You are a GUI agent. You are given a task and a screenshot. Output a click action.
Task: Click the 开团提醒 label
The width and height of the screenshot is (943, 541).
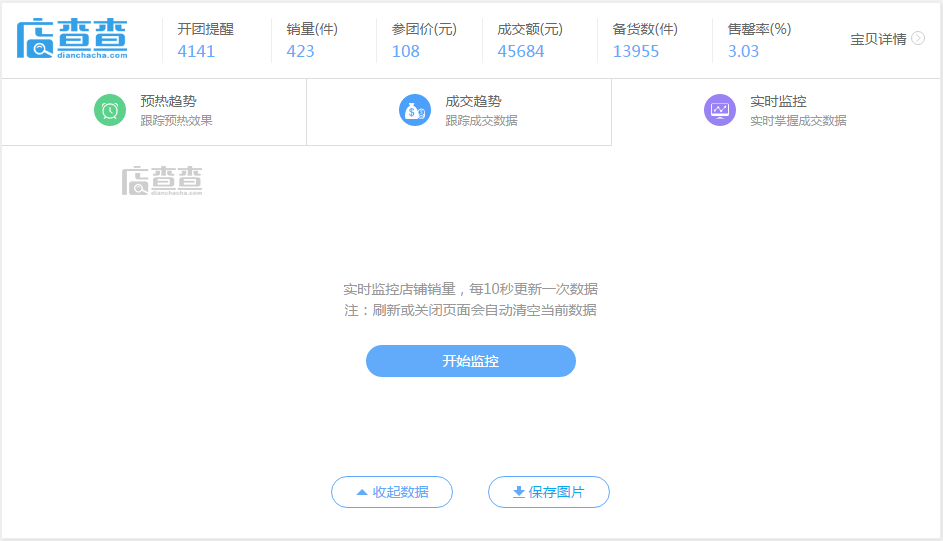point(206,29)
